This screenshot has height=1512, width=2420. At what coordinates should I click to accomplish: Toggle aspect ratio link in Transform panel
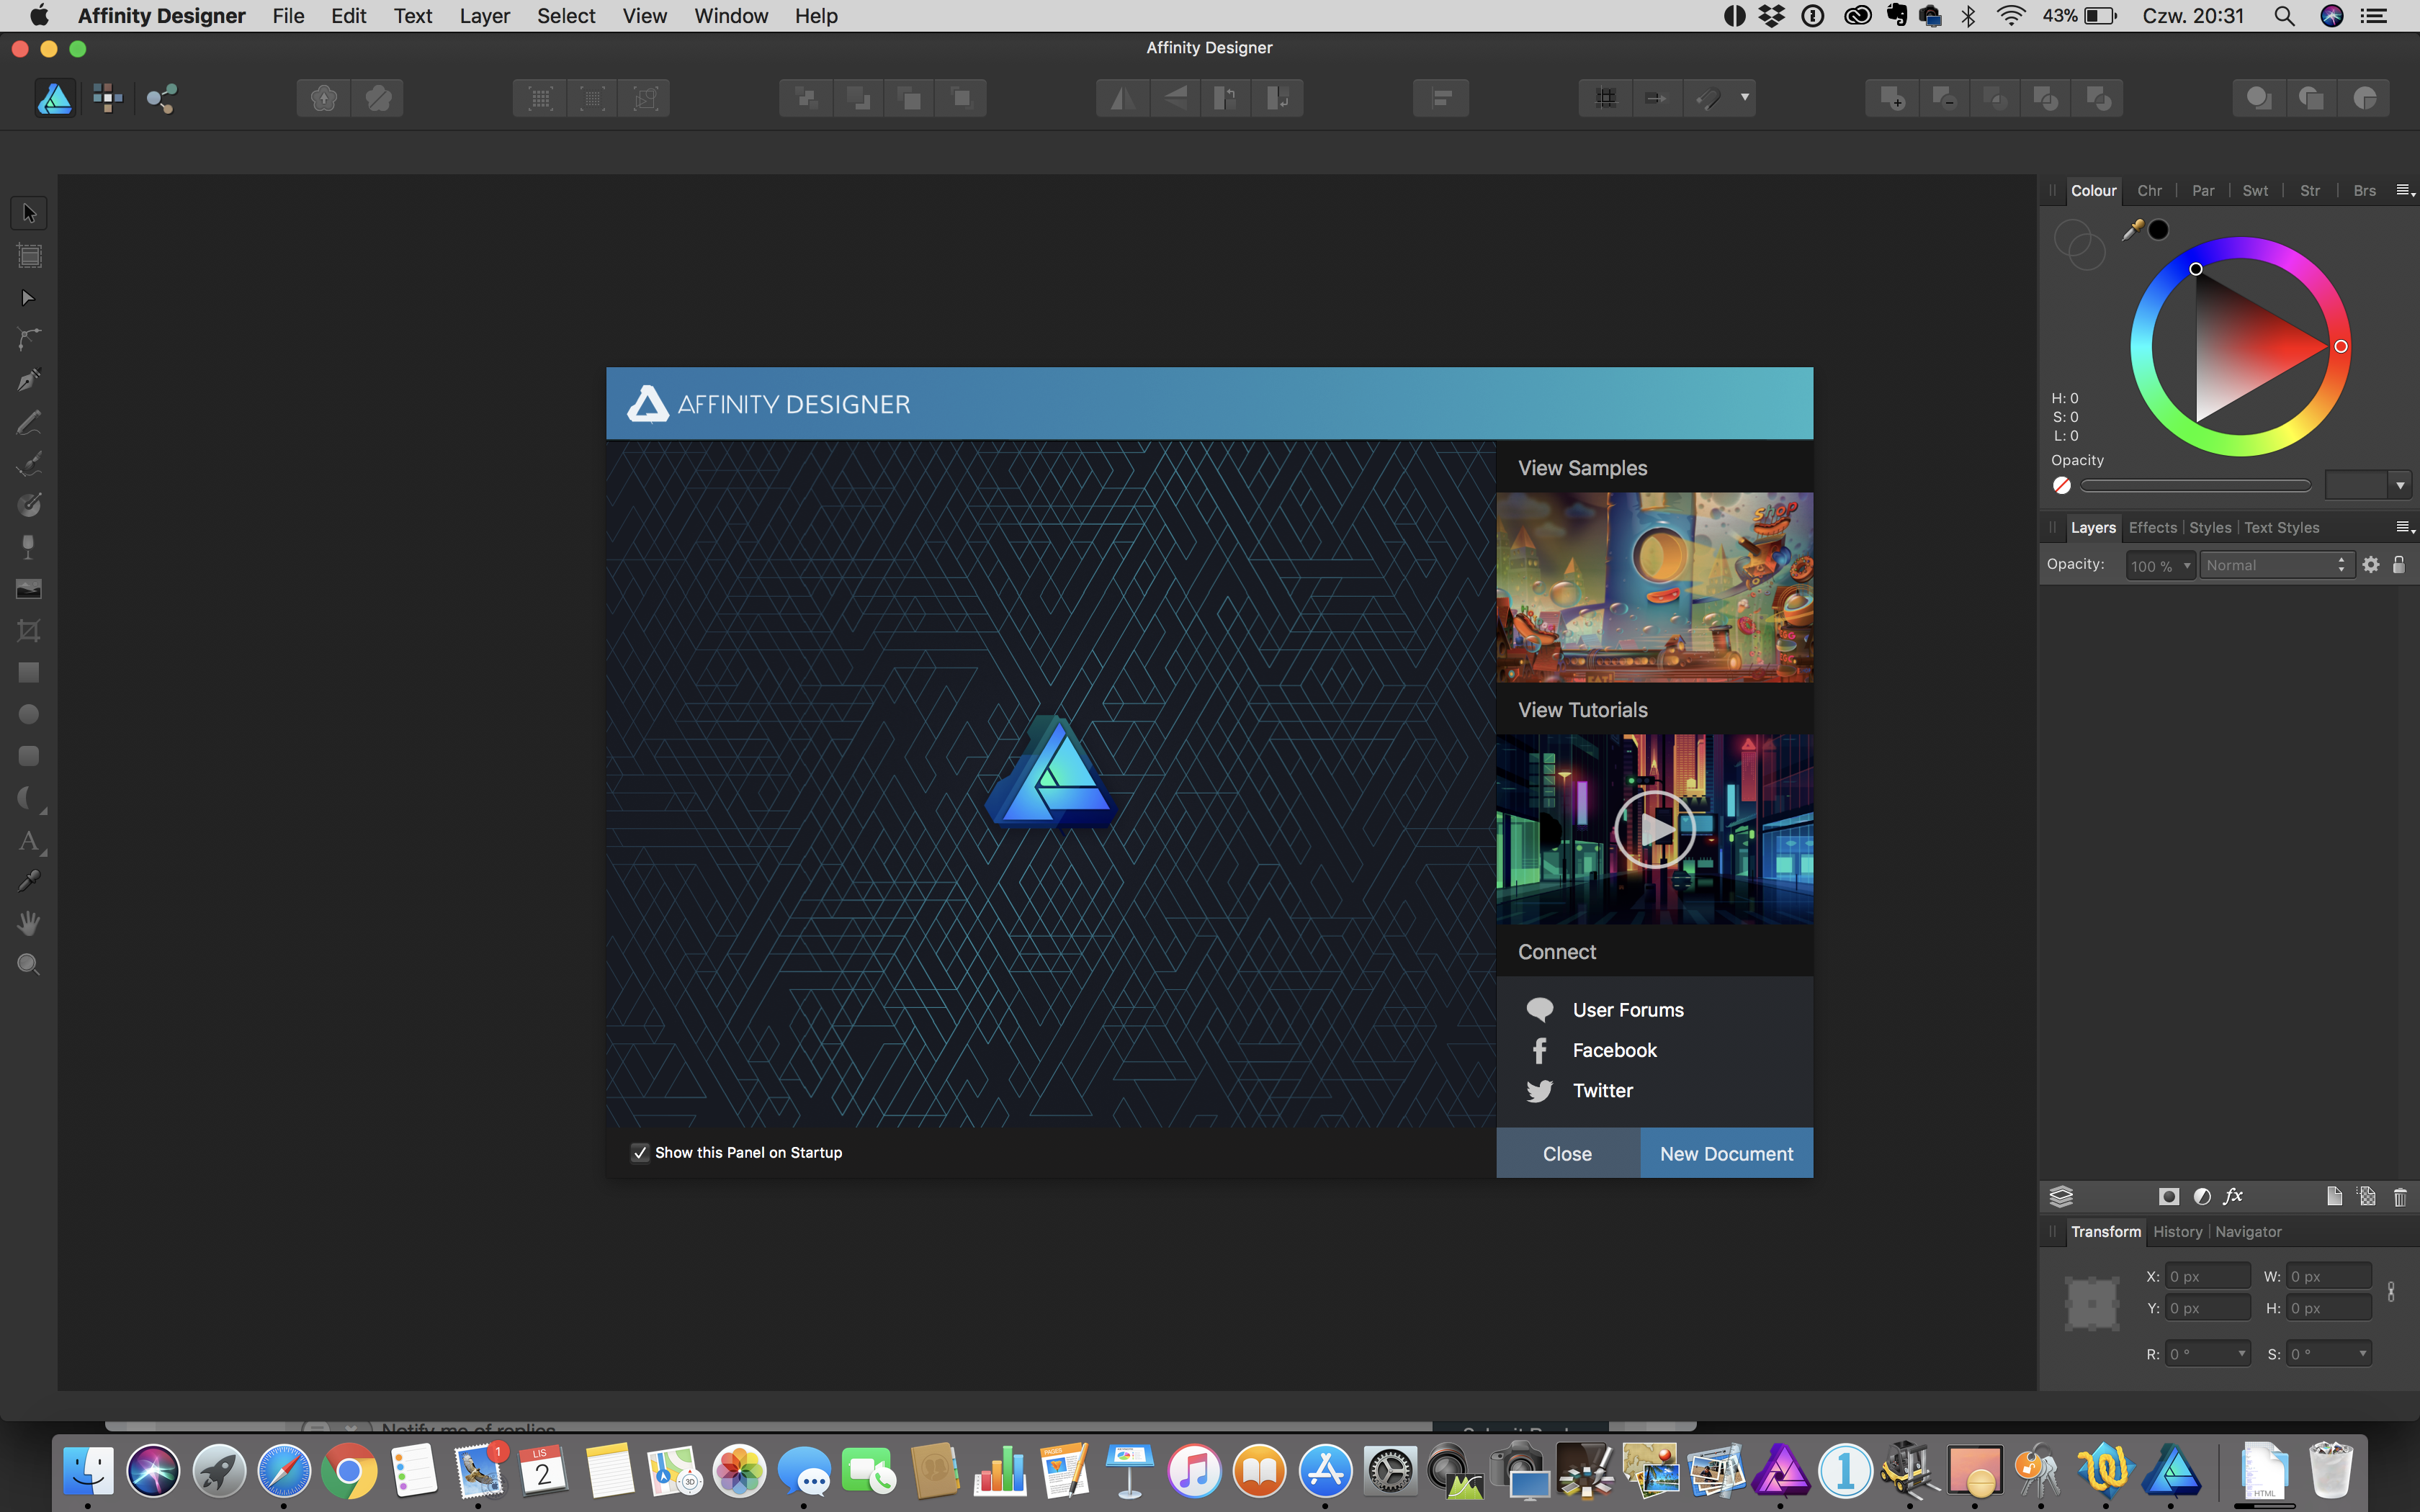(x=2391, y=1292)
